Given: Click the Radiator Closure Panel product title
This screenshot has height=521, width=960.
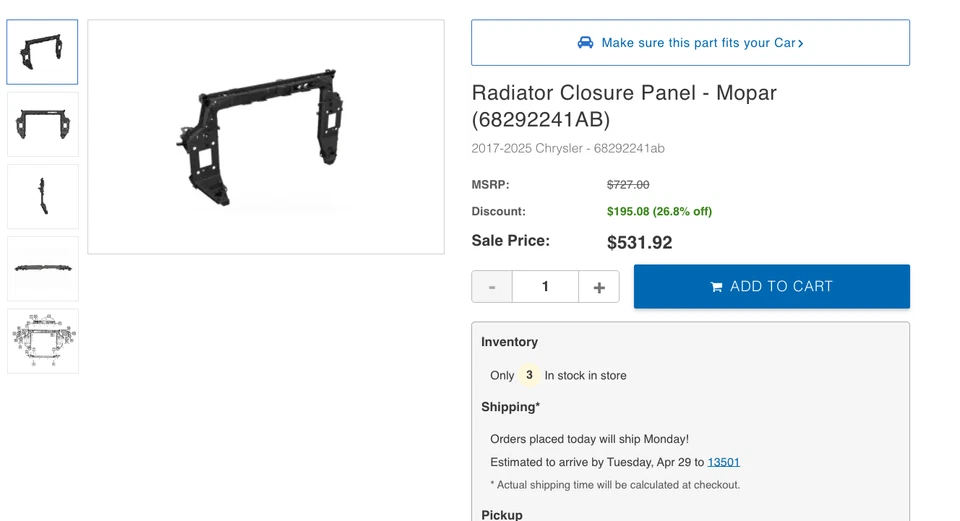Looking at the screenshot, I should [x=624, y=106].
